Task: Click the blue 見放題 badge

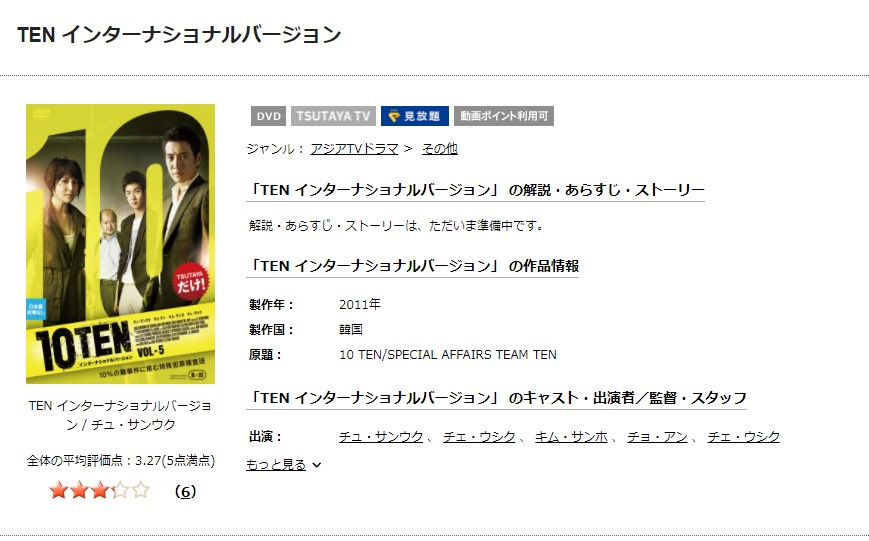Action: (x=415, y=116)
